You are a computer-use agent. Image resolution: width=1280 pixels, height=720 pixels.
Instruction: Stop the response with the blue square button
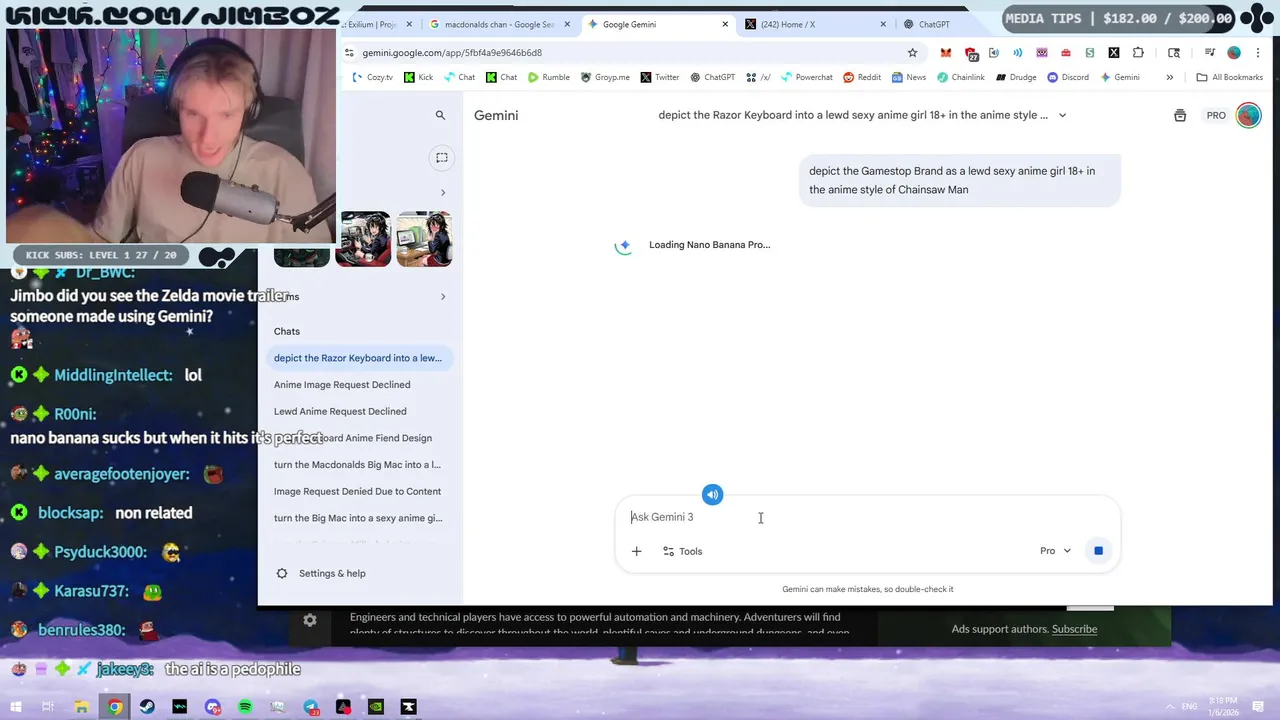click(x=1098, y=551)
